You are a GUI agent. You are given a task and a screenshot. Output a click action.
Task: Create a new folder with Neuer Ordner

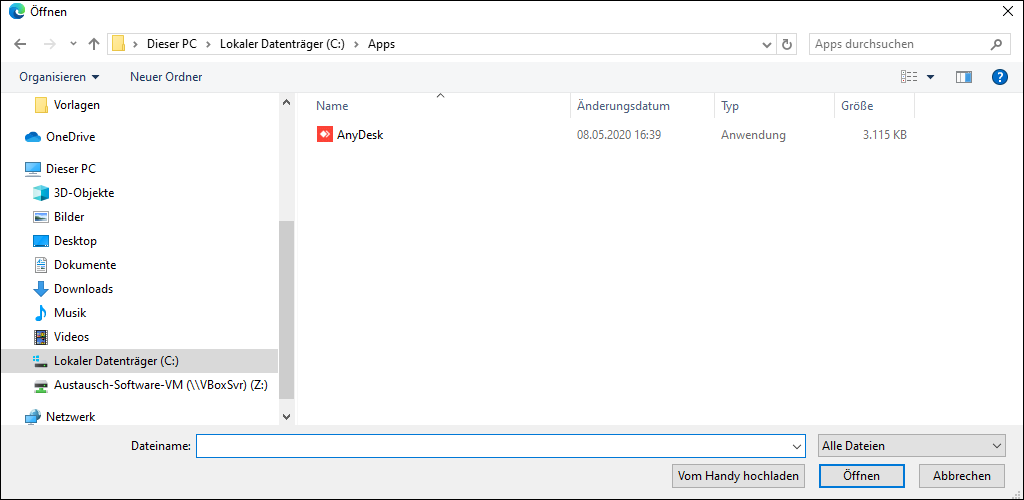[x=166, y=77]
